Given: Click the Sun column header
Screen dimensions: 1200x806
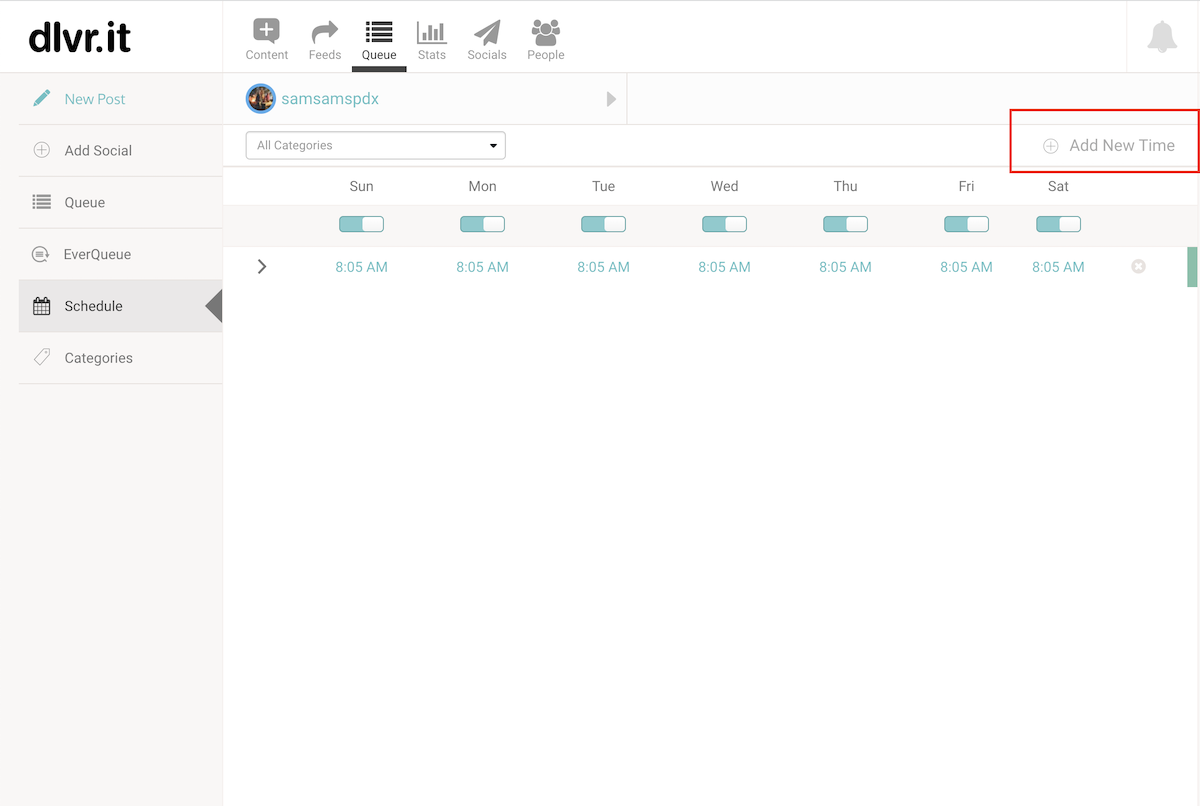Looking at the screenshot, I should pos(361,186).
